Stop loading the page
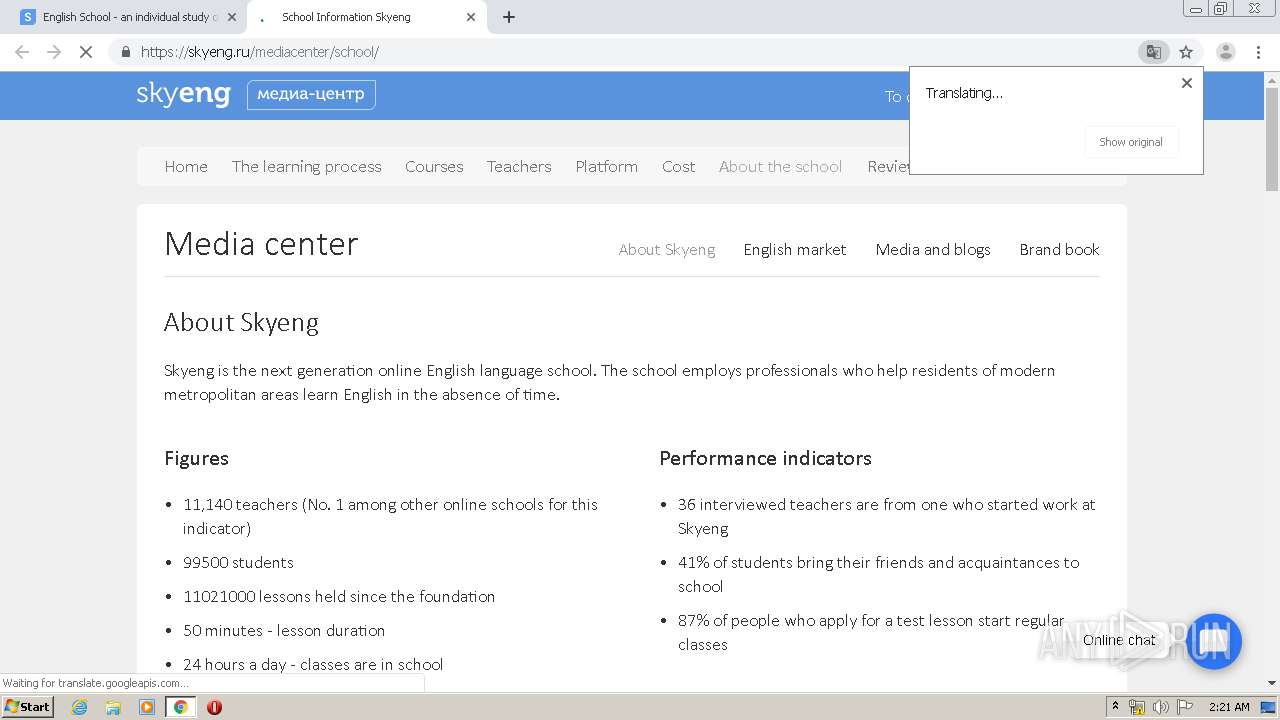This screenshot has width=1280, height=720. pos(86,52)
